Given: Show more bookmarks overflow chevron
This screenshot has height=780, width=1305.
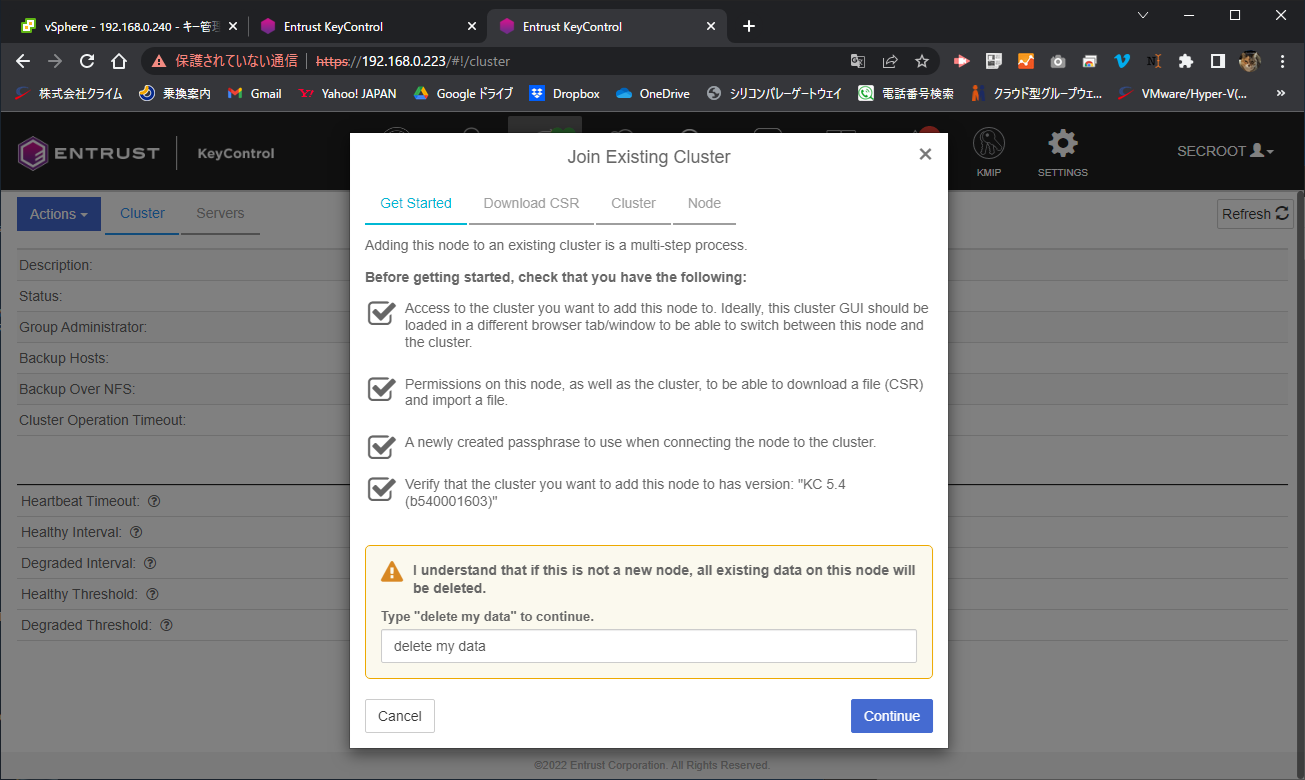Looking at the screenshot, I should 1281,93.
